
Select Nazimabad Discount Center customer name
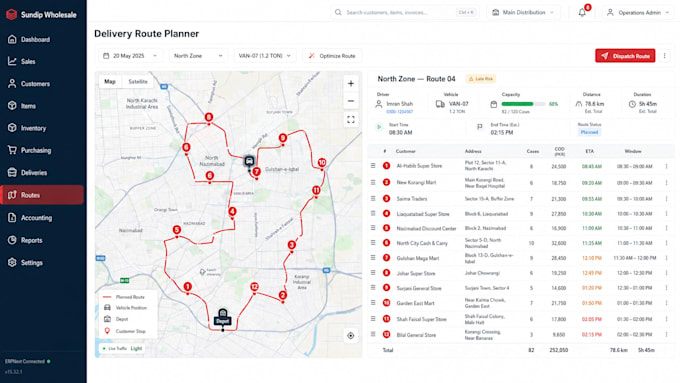coord(426,228)
